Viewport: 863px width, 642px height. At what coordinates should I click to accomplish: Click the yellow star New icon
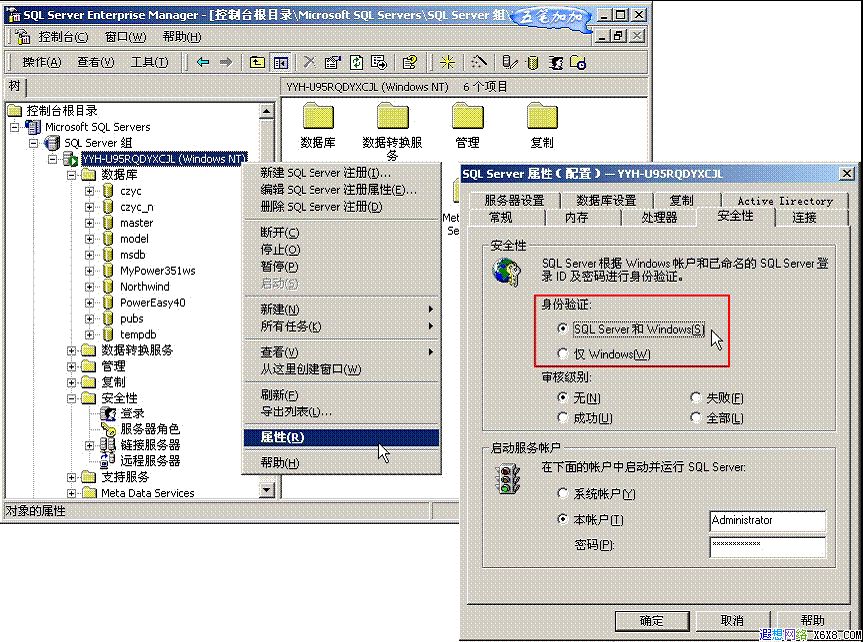[447, 62]
